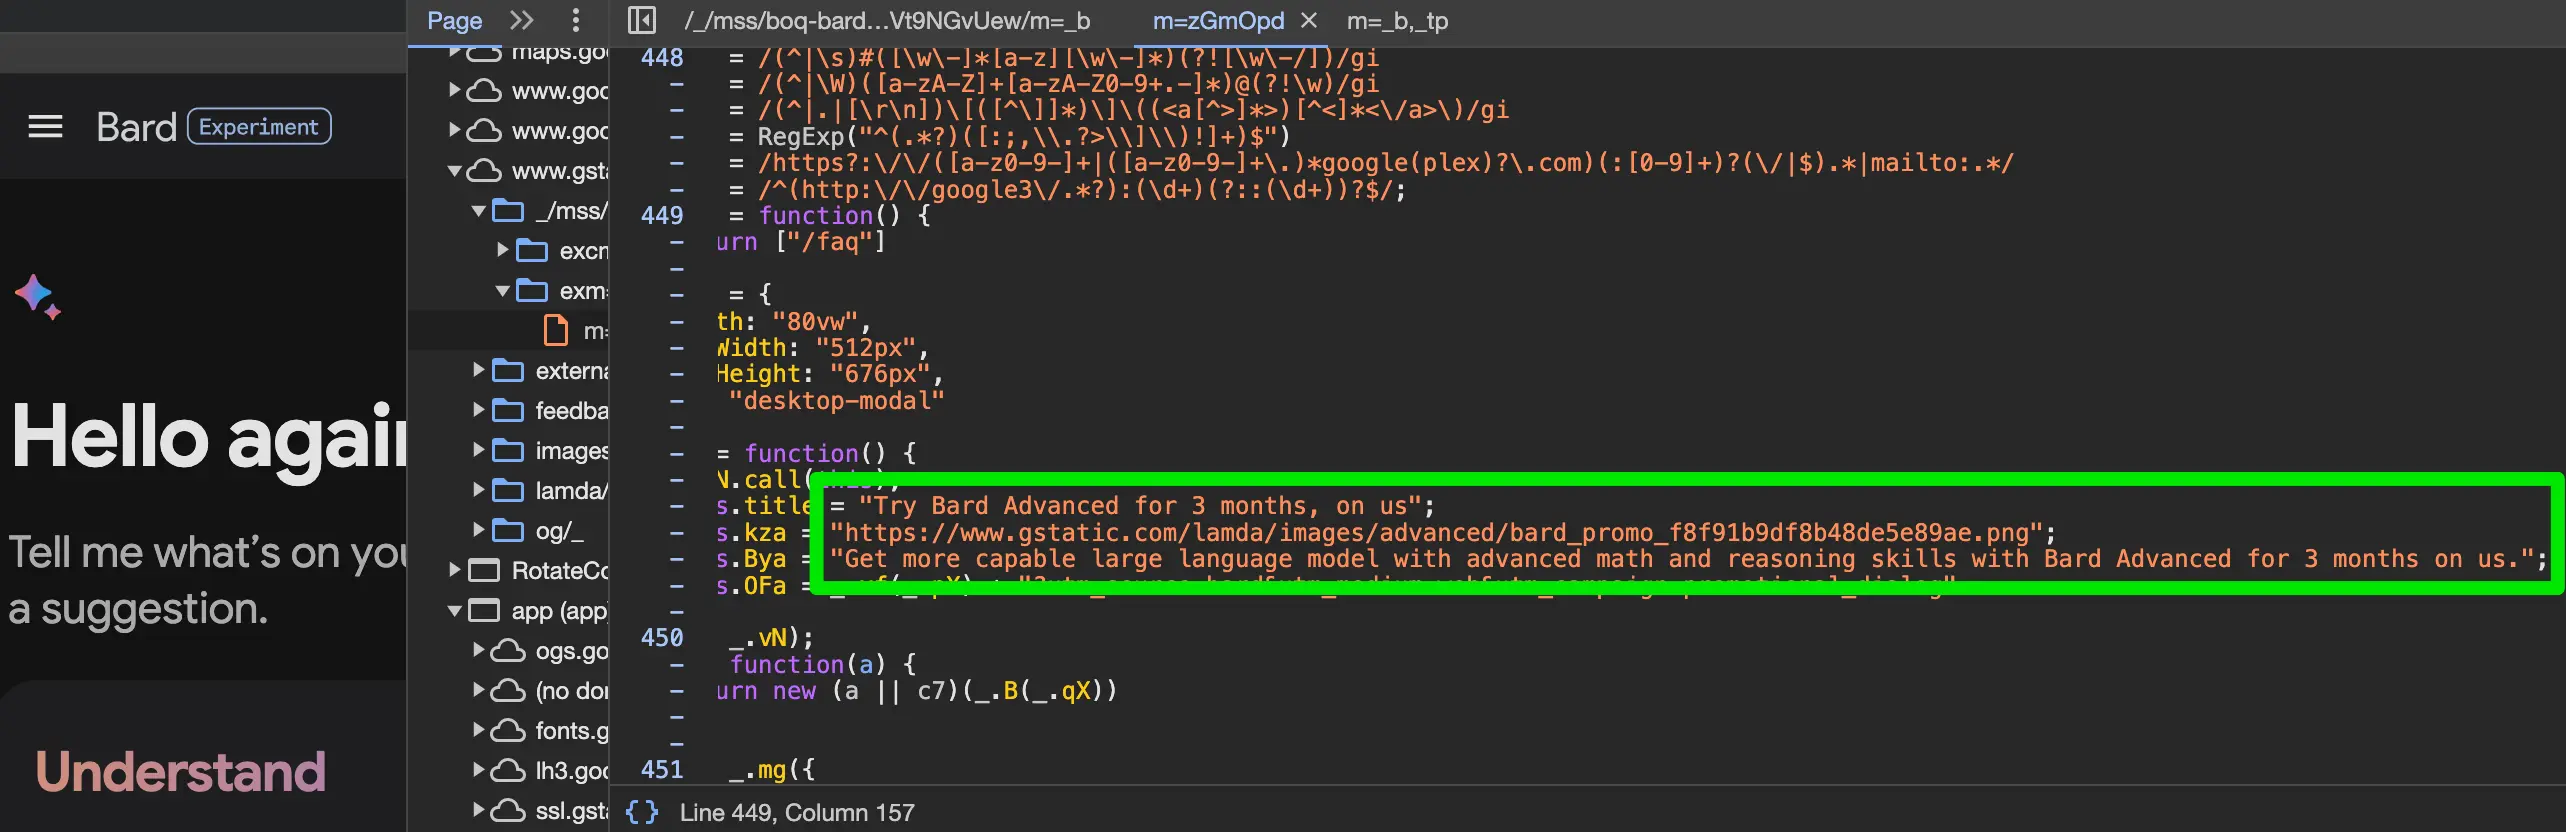The height and width of the screenshot is (832, 2566).
Task: Click the "desktop-modal" string in code
Action: coord(836,401)
